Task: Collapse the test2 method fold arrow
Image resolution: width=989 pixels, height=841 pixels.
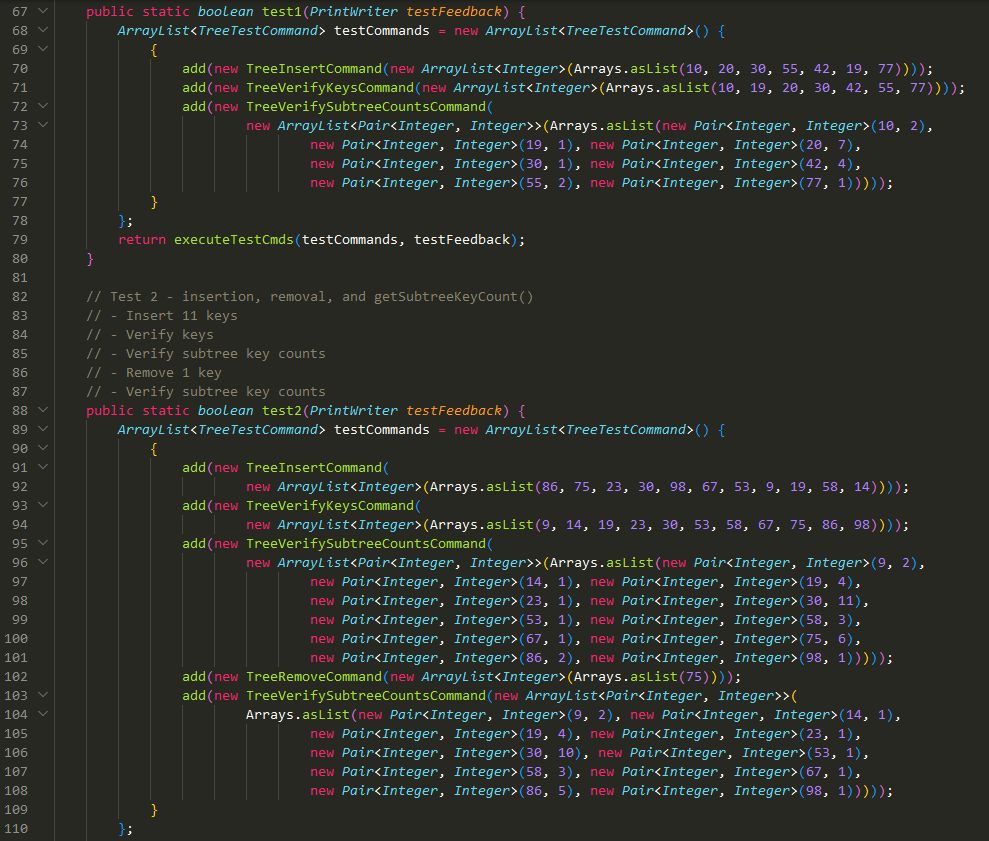Action: pyautogui.click(x=44, y=410)
